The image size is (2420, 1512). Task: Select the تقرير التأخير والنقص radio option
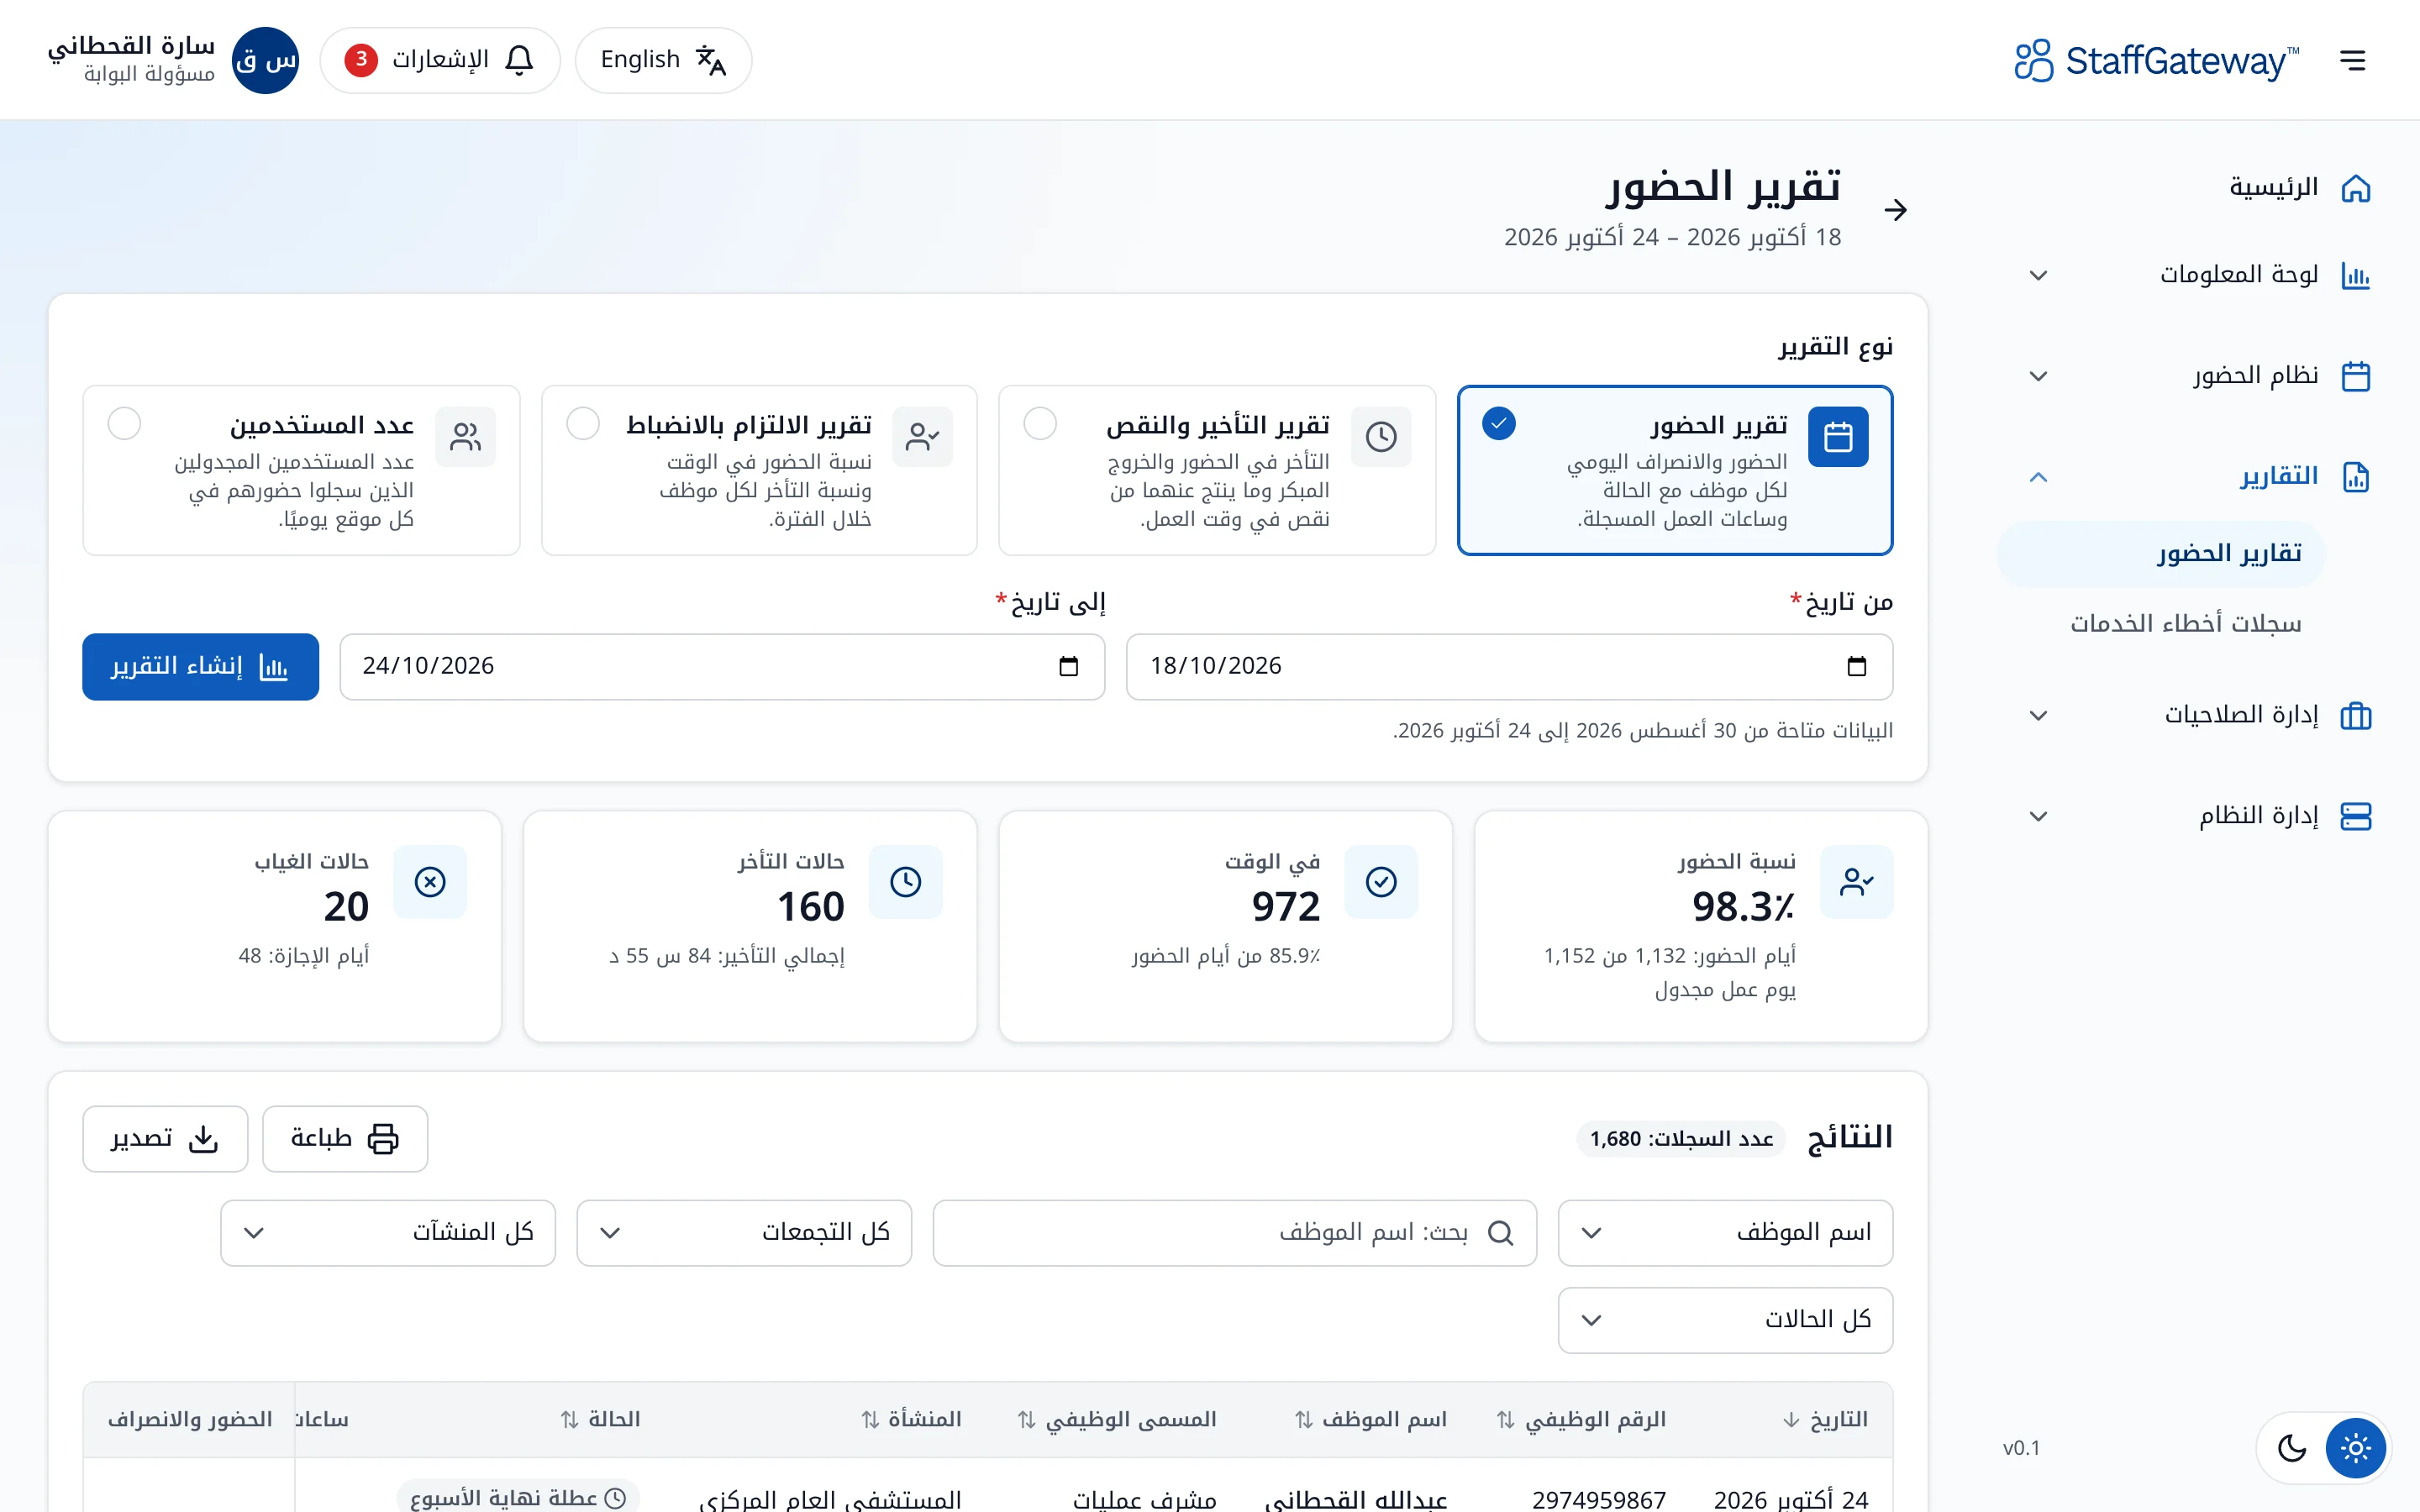[x=1040, y=424]
